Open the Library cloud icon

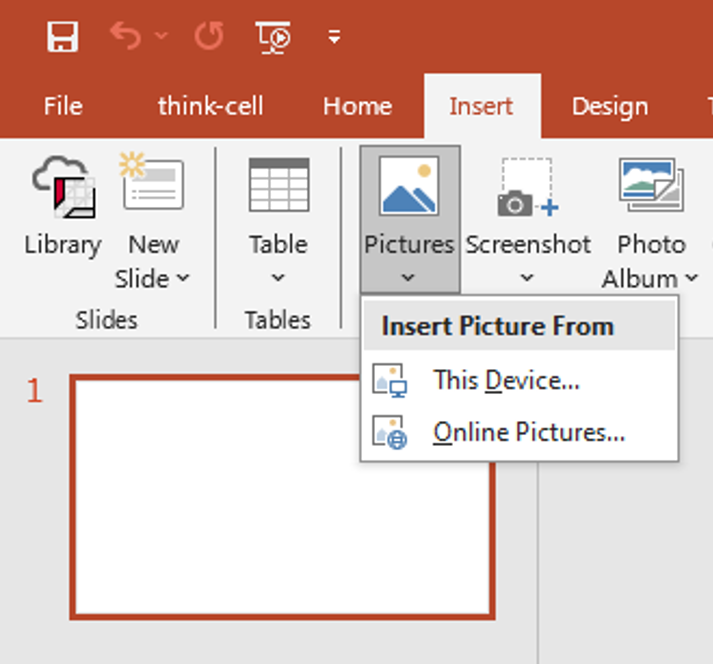(x=64, y=187)
